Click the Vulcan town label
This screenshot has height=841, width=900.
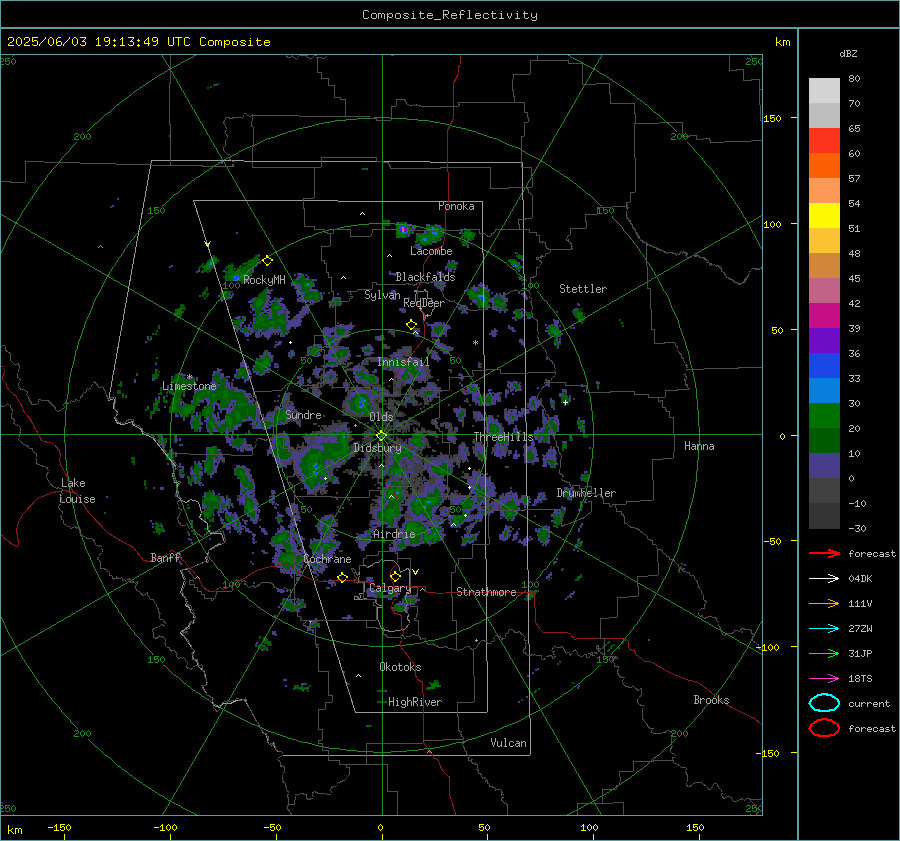pyautogui.click(x=509, y=743)
